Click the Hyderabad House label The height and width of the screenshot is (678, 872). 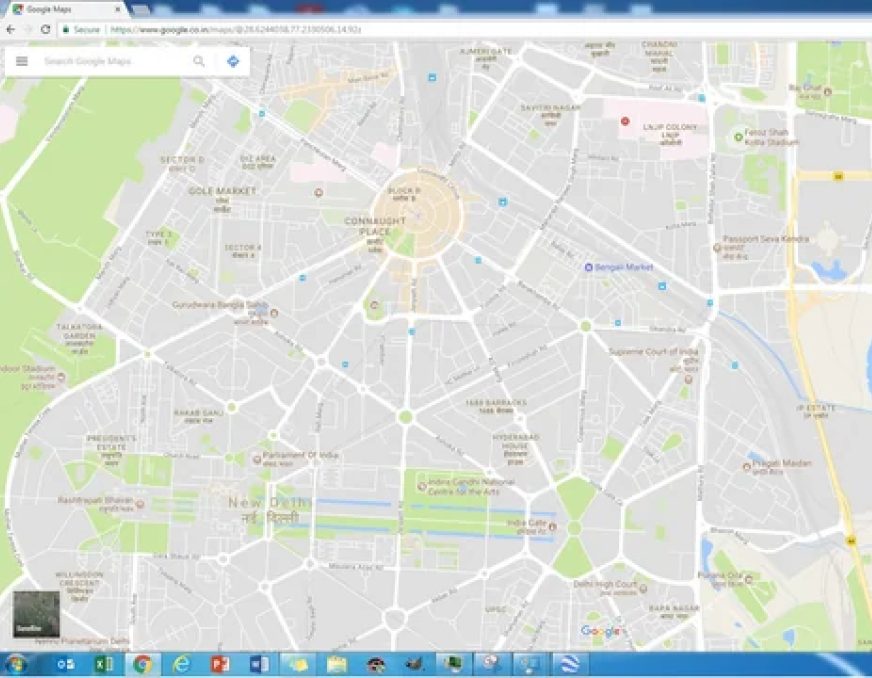516,442
